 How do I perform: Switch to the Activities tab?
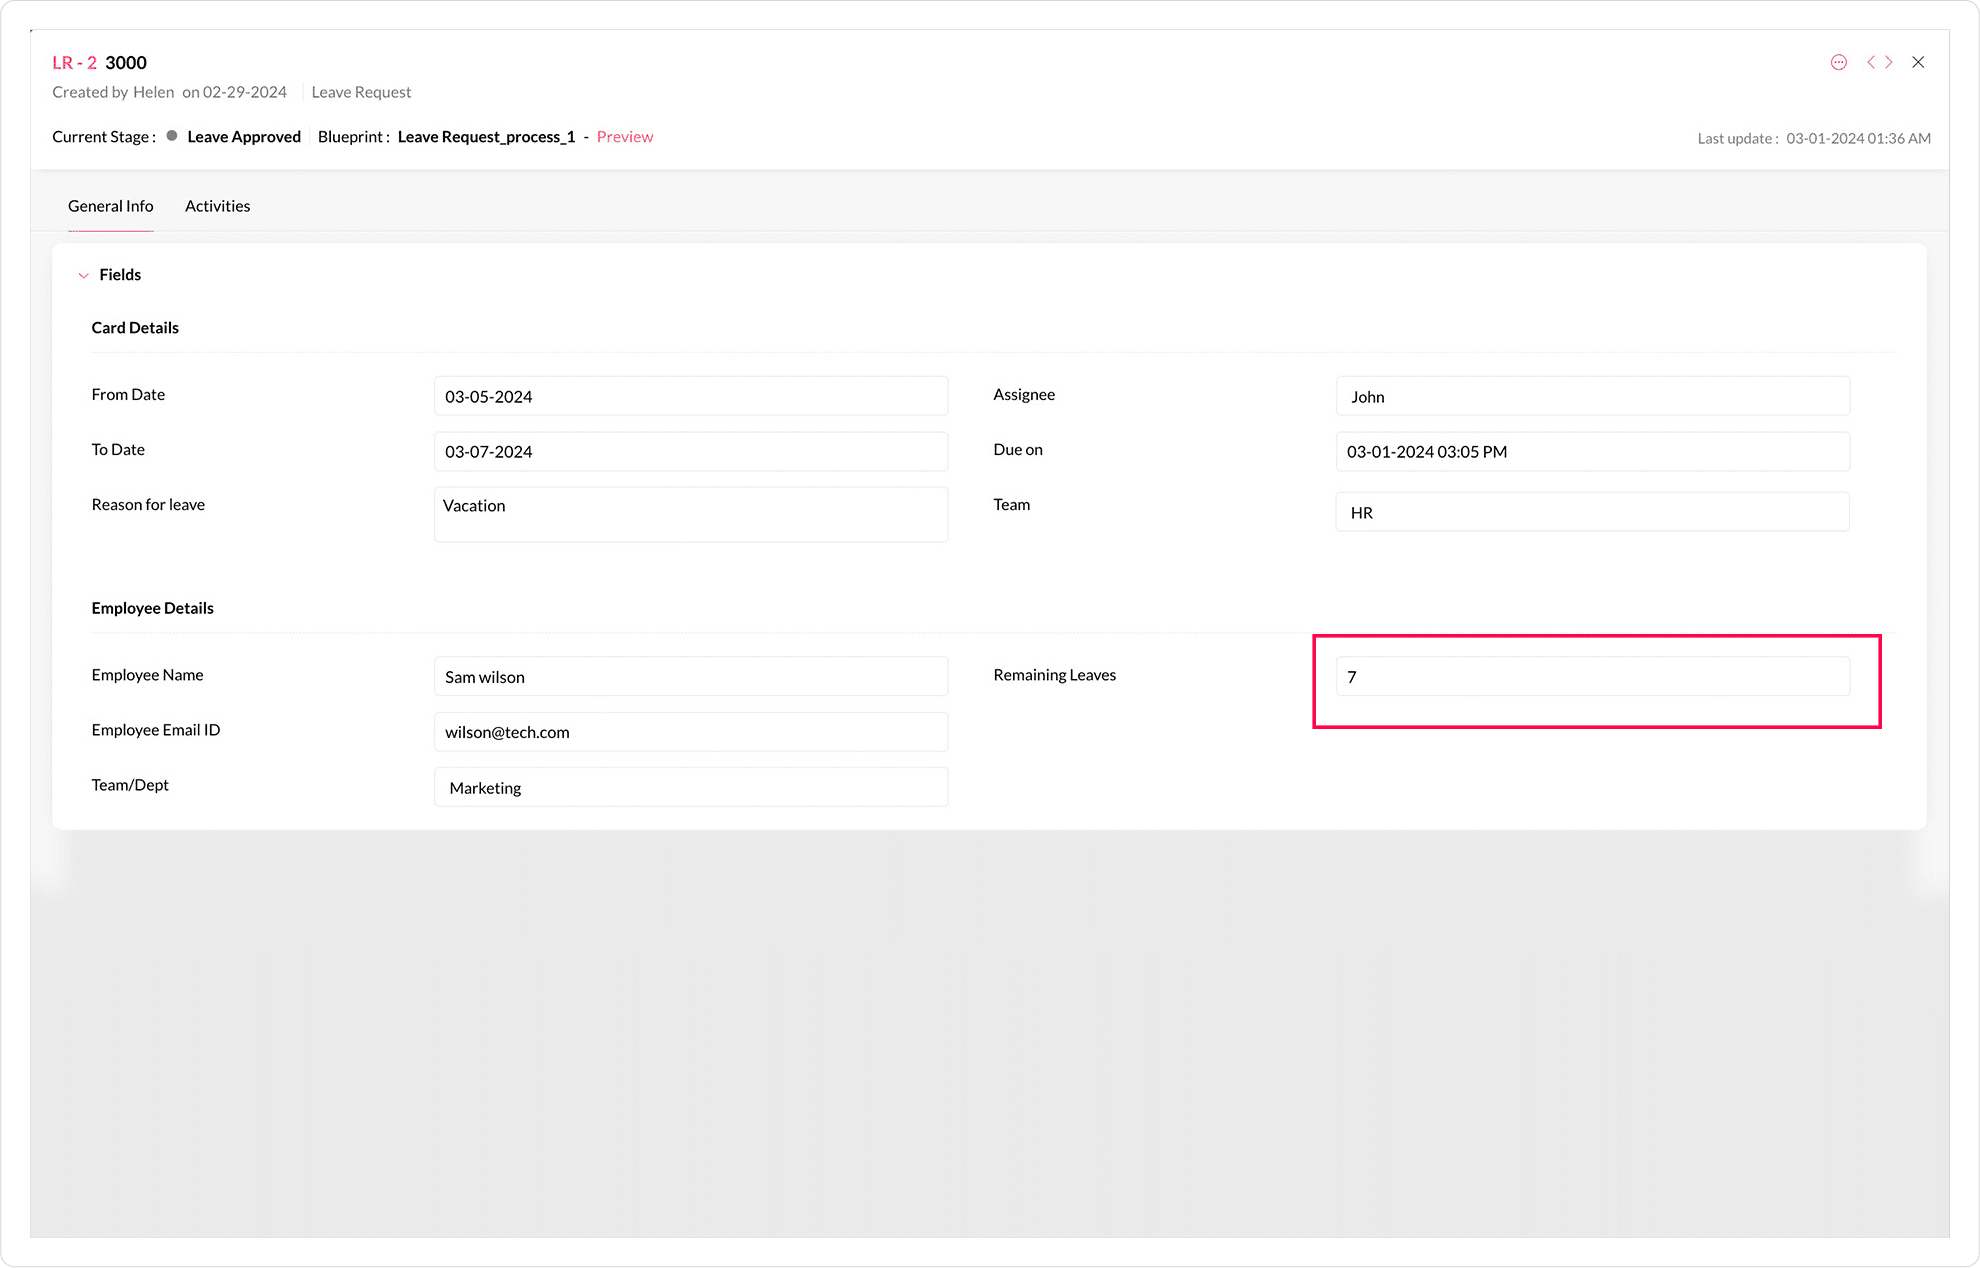217,206
